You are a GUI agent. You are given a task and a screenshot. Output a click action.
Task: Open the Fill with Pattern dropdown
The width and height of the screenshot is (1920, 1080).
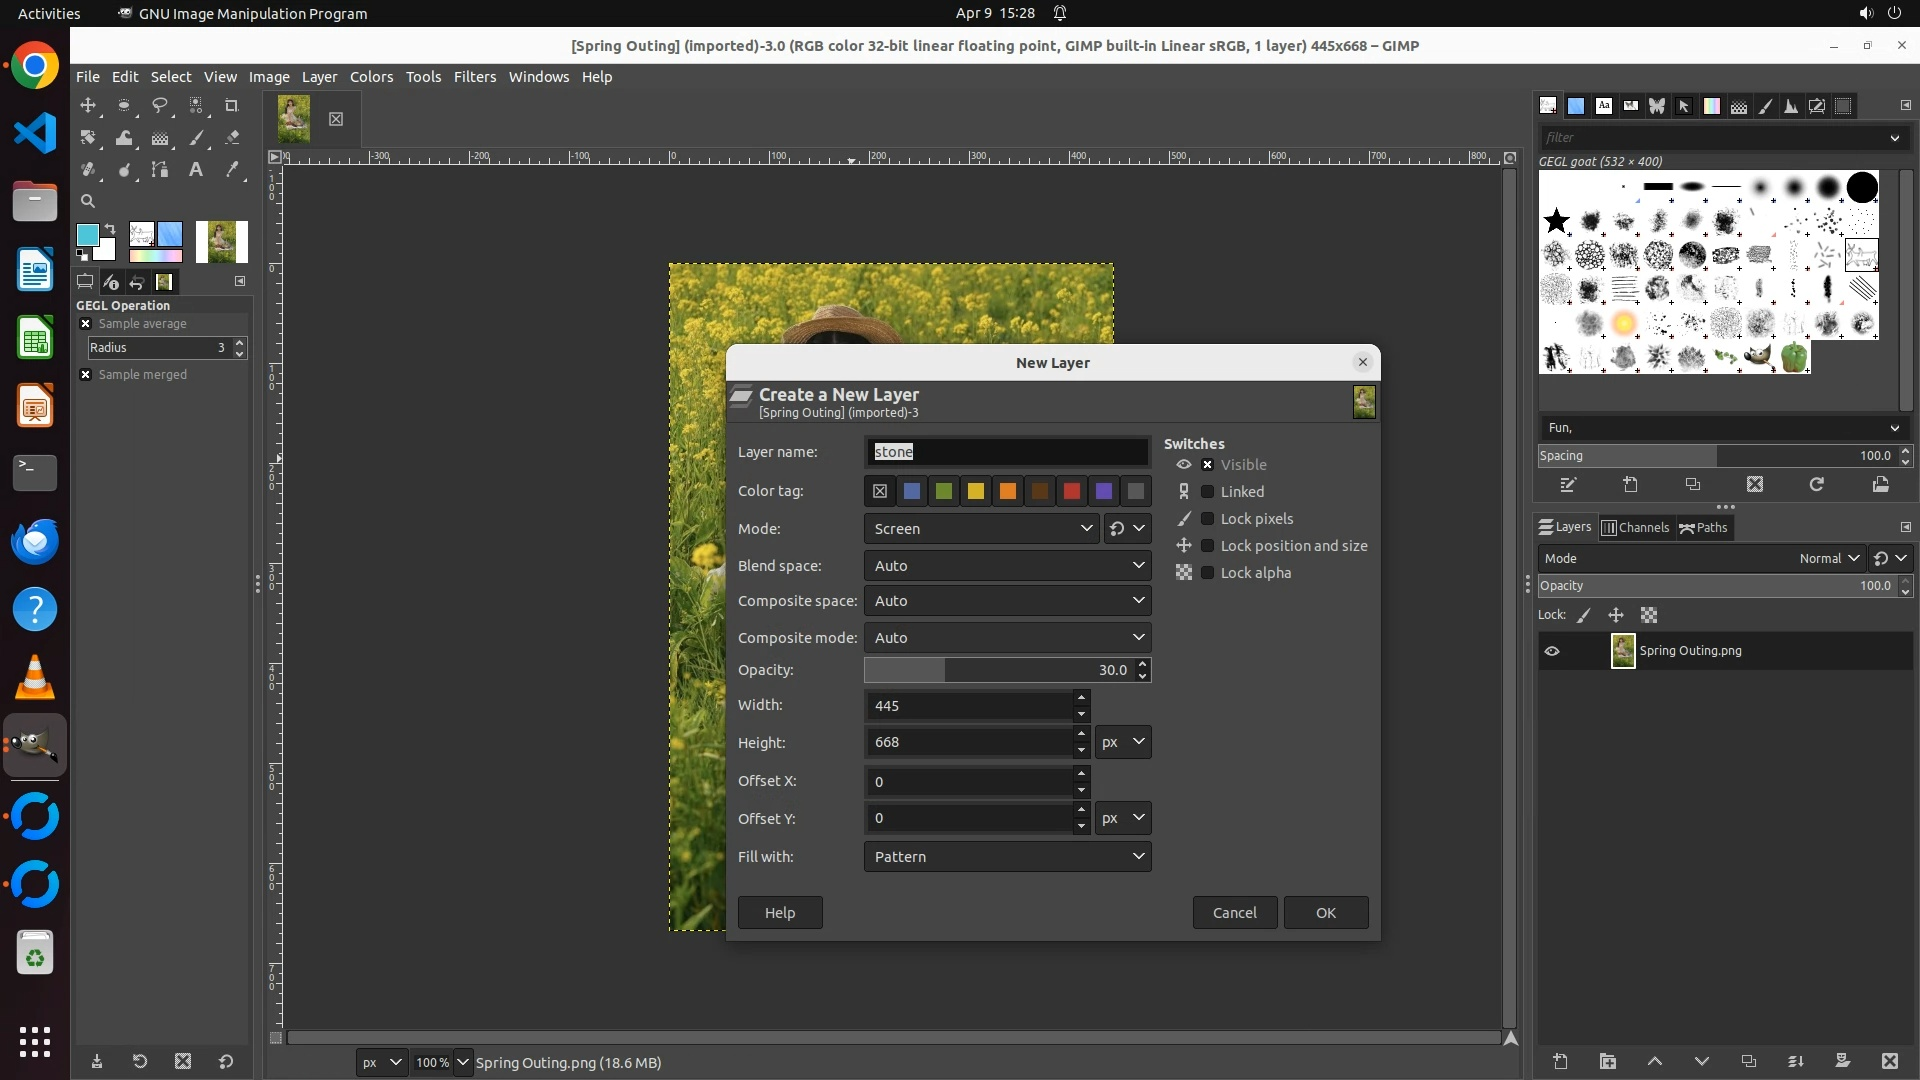pyautogui.click(x=1007, y=857)
